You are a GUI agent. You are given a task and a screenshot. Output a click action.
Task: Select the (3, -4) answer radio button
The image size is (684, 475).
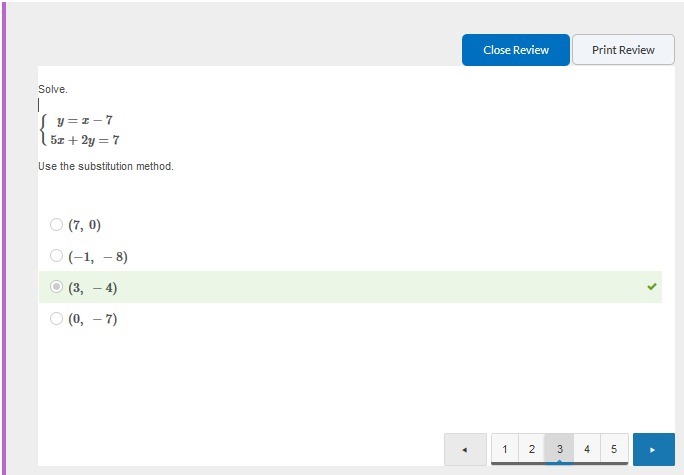pos(56,288)
